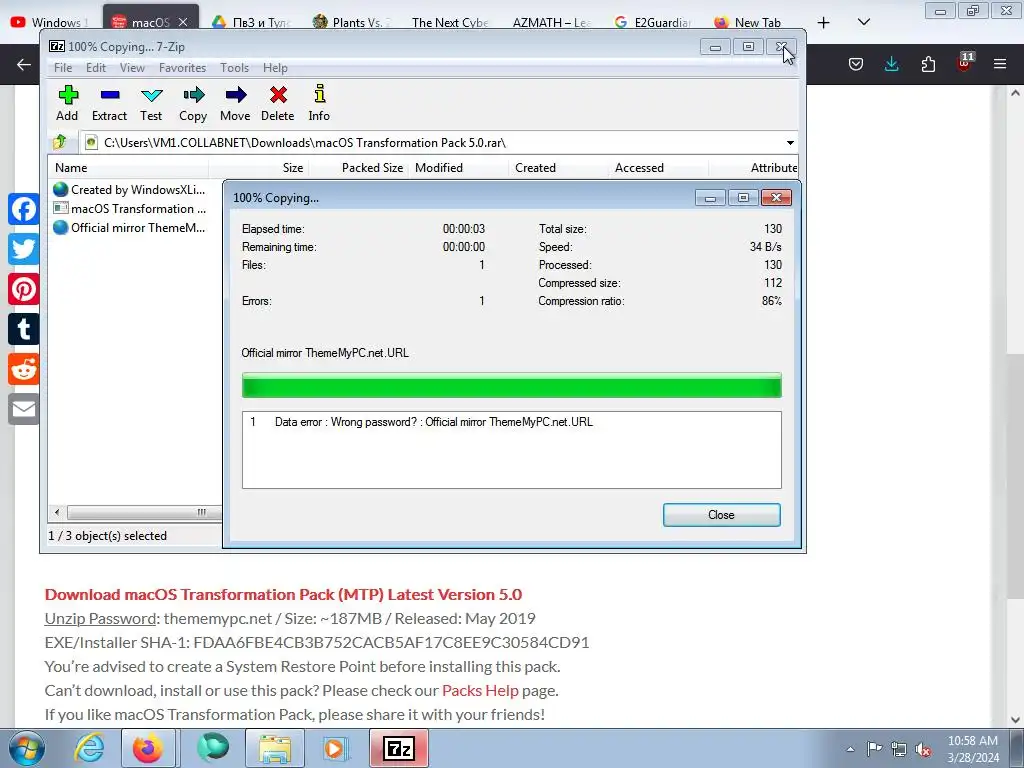Click the Extract toolbar icon
Image resolution: width=1024 pixels, height=768 pixels.
(x=109, y=103)
